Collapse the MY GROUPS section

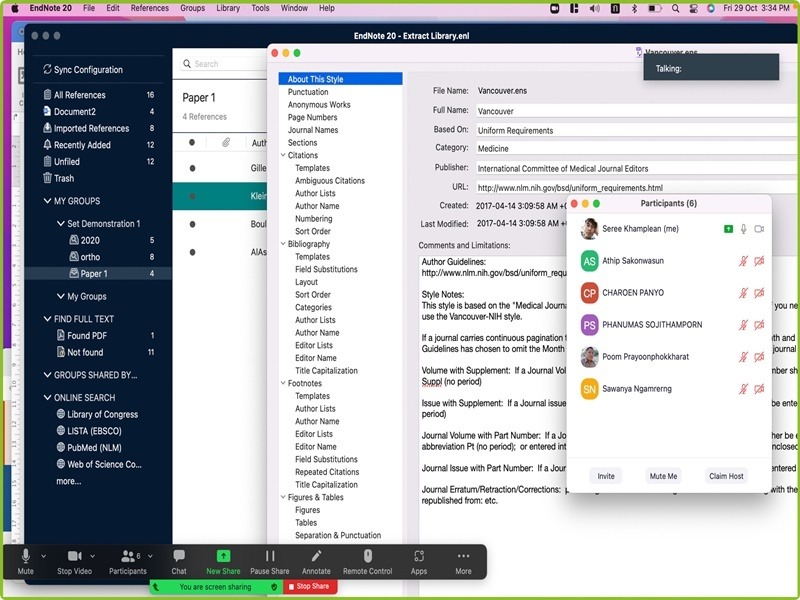tap(46, 201)
